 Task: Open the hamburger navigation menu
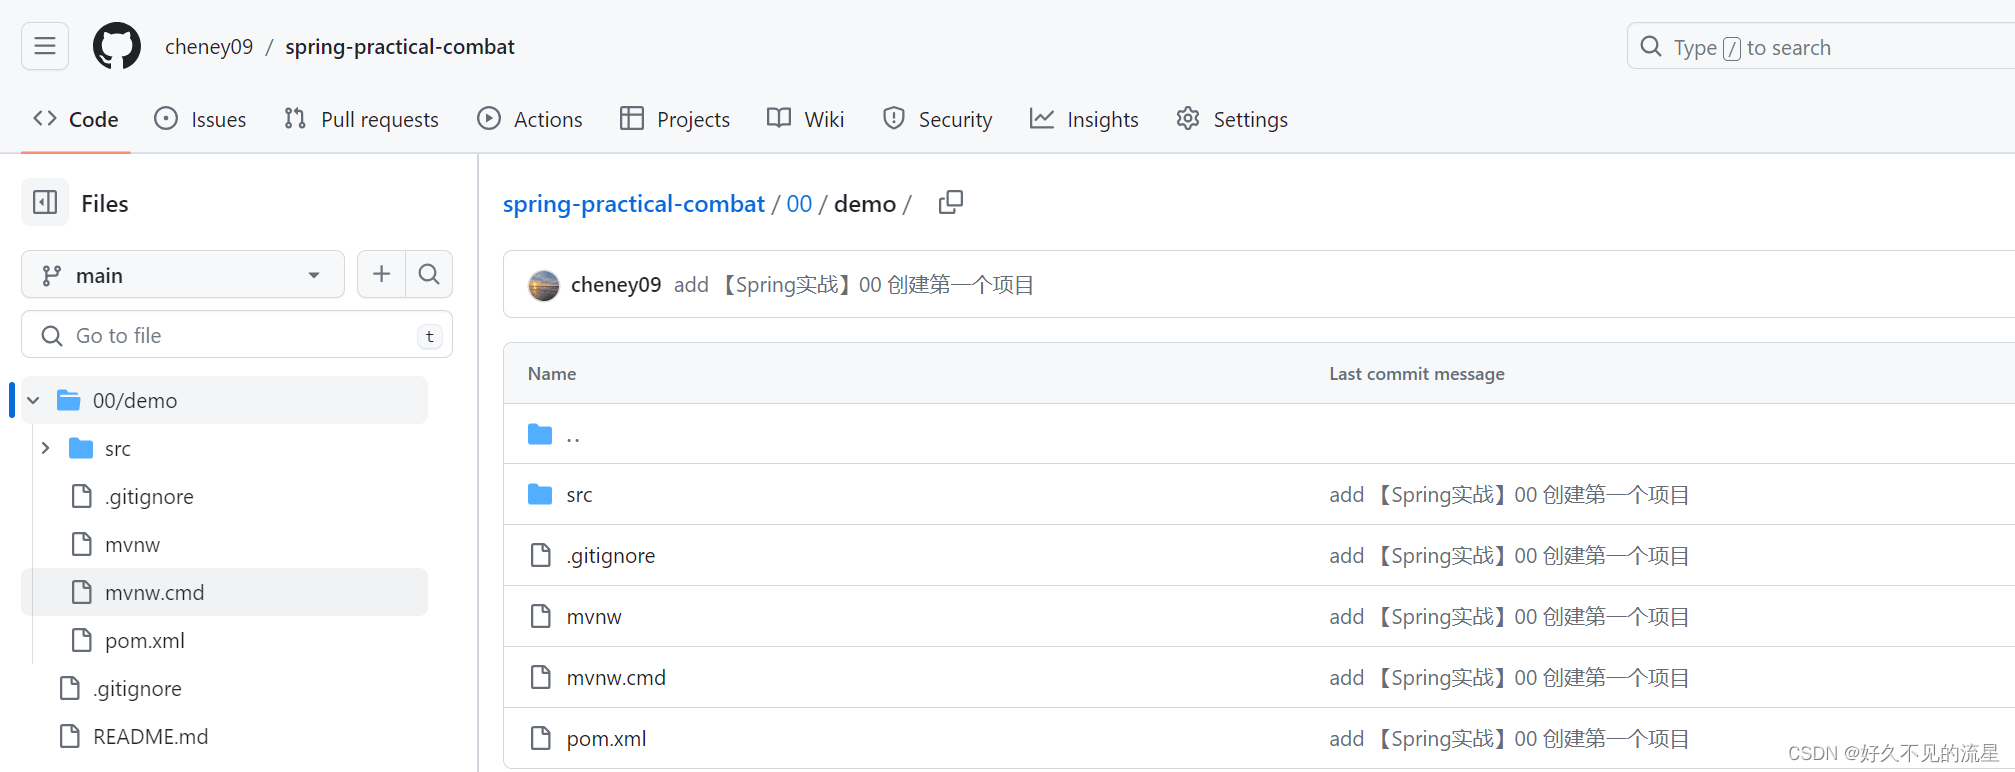tap(45, 46)
